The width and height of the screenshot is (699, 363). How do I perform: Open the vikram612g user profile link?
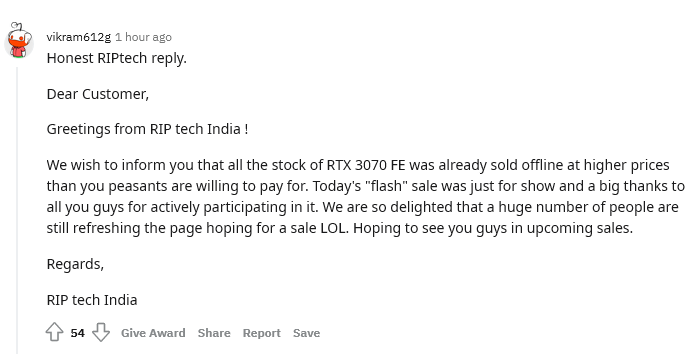point(78,37)
